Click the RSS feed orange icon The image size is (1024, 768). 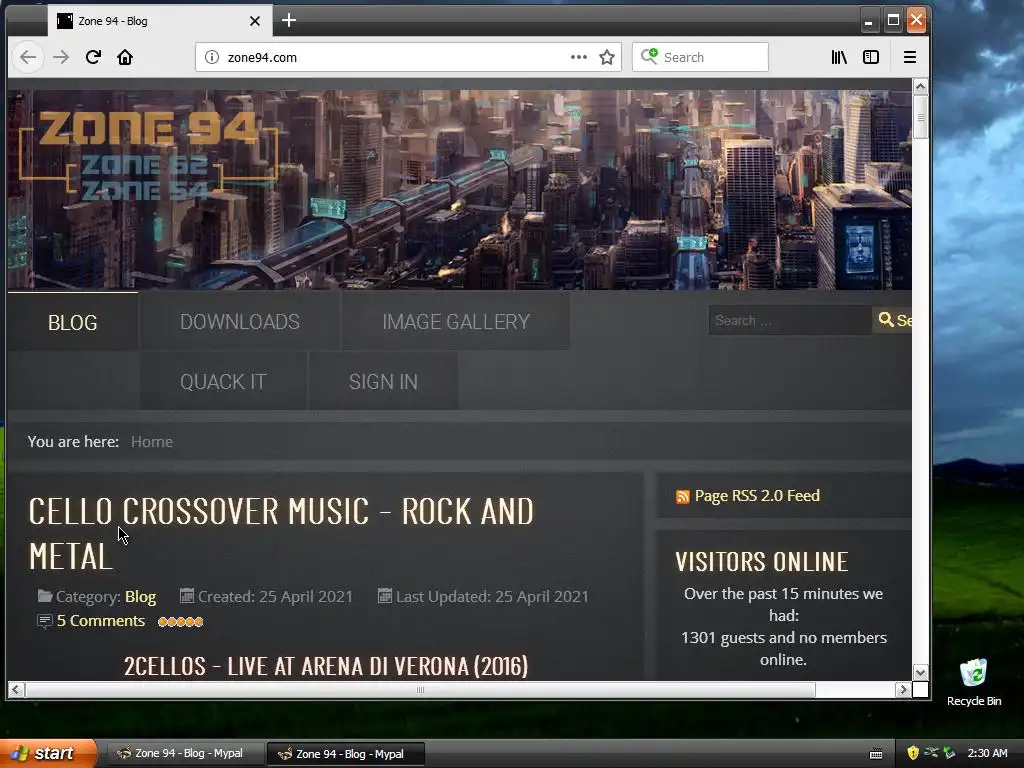pyautogui.click(x=682, y=497)
